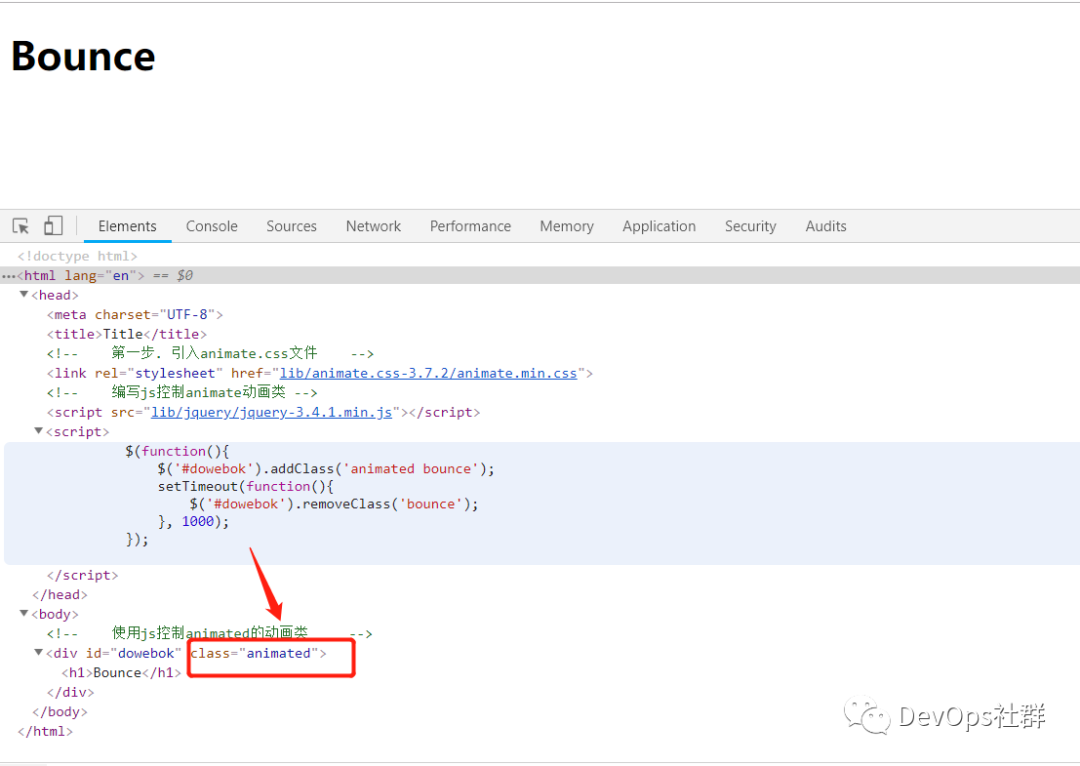Switch to the Application tab

[659, 226]
